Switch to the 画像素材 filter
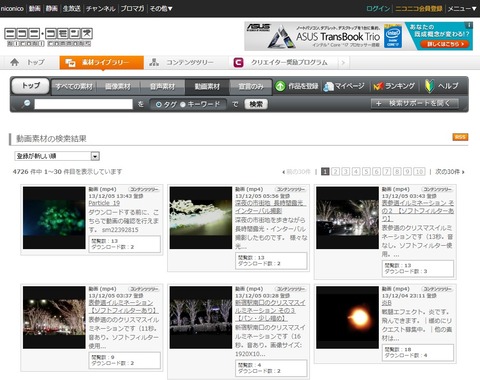Screen dimensions: 480x380 point(118,87)
